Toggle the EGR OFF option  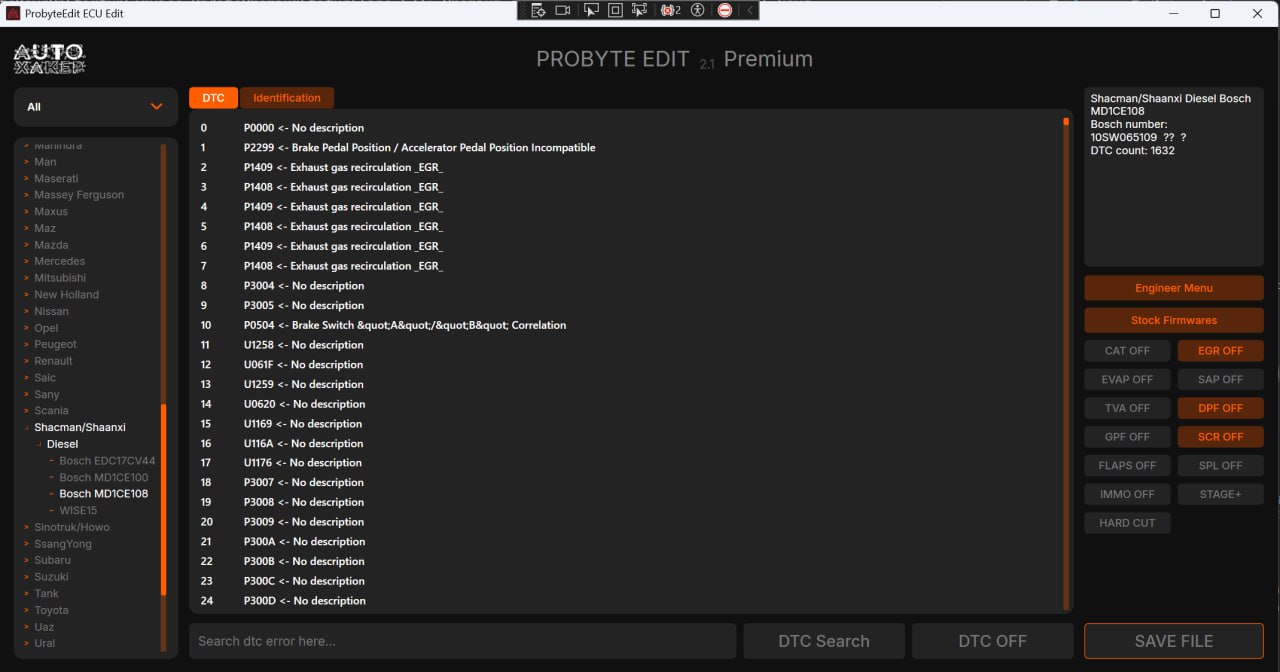point(1220,351)
